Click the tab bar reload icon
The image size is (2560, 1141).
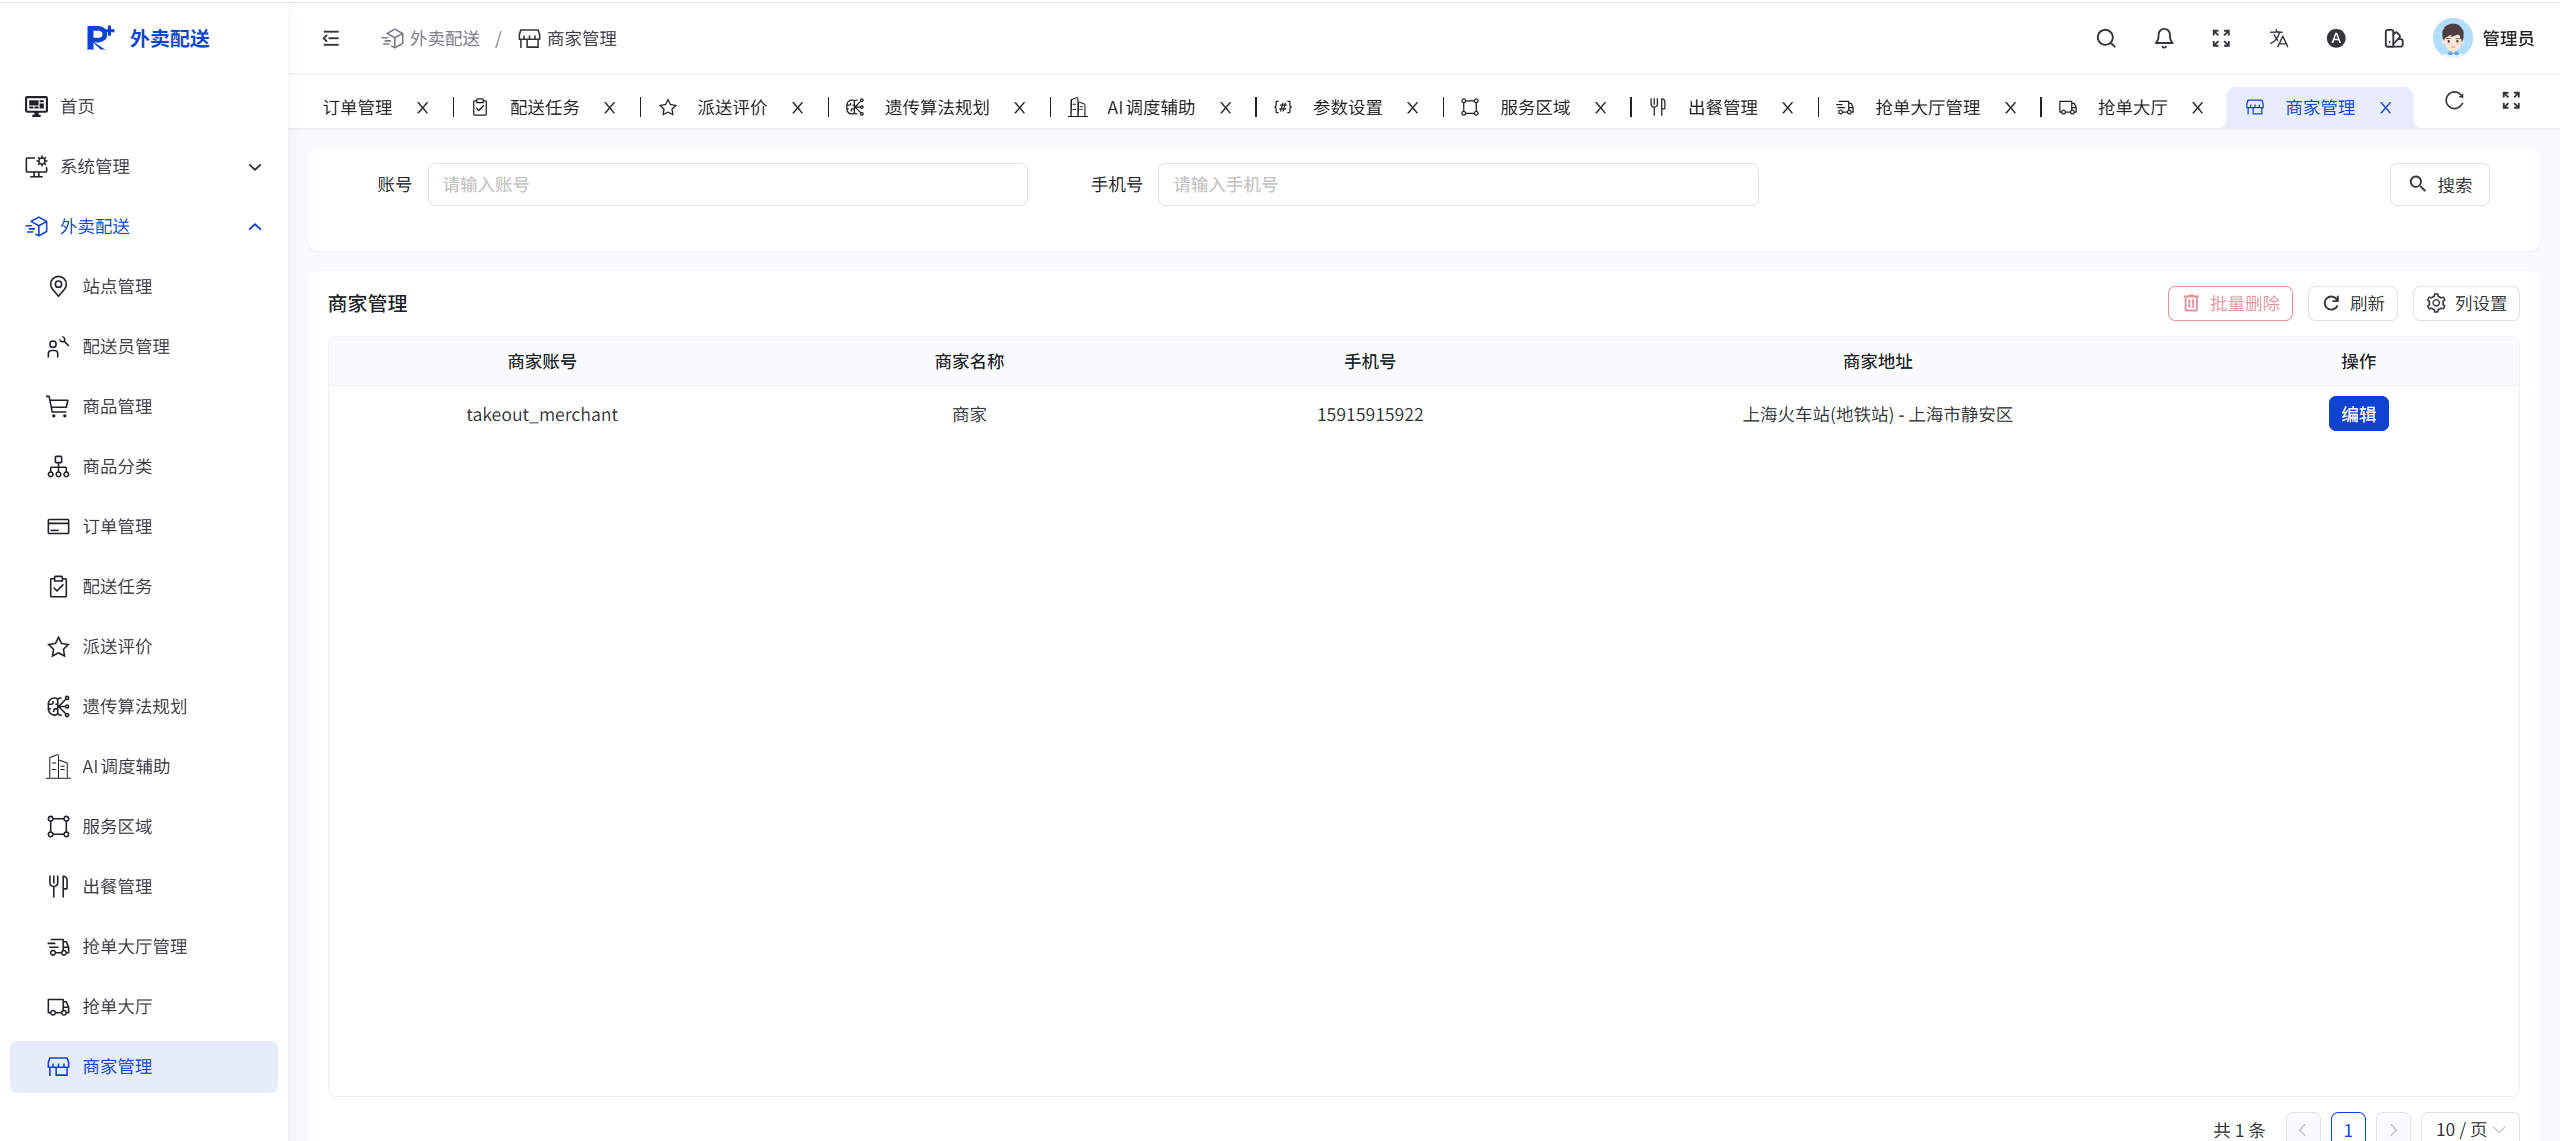(x=2454, y=101)
